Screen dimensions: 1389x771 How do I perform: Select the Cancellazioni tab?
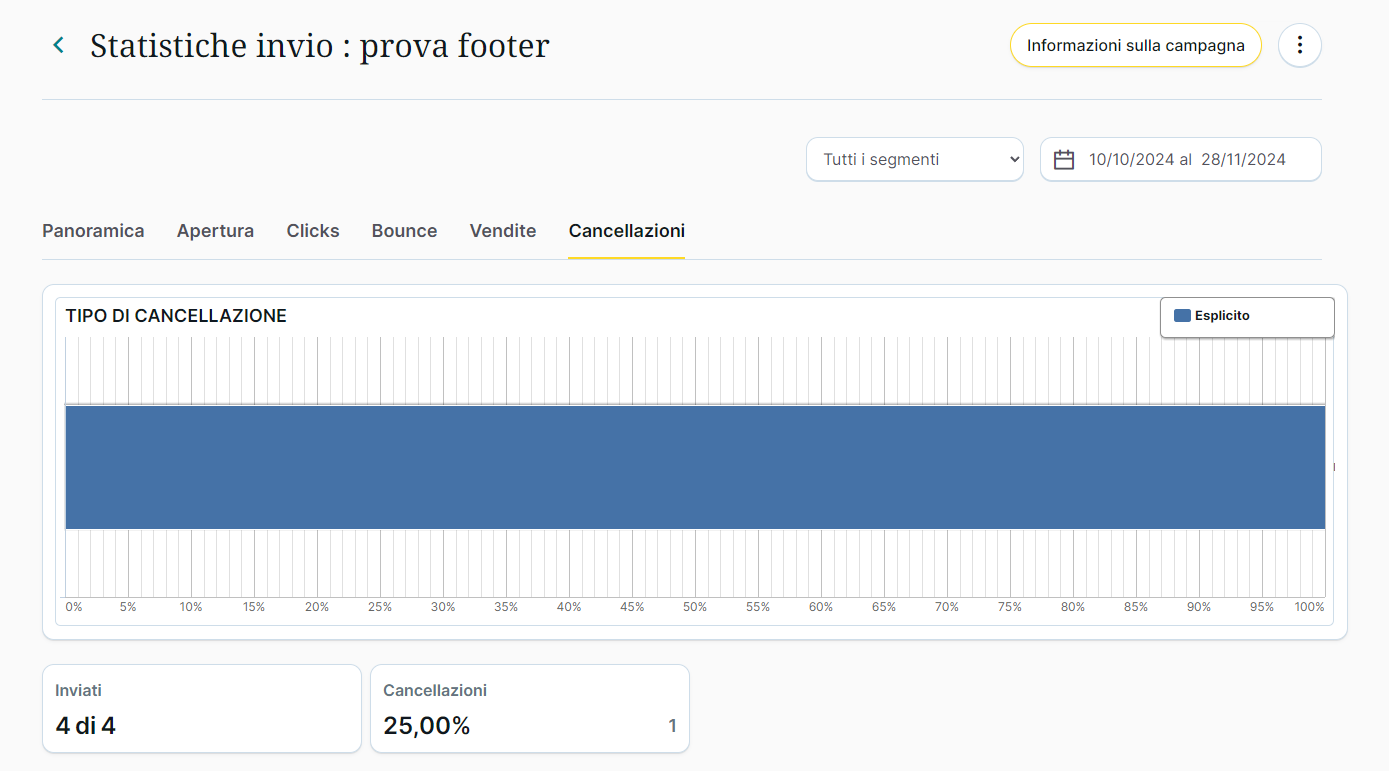[x=626, y=231]
